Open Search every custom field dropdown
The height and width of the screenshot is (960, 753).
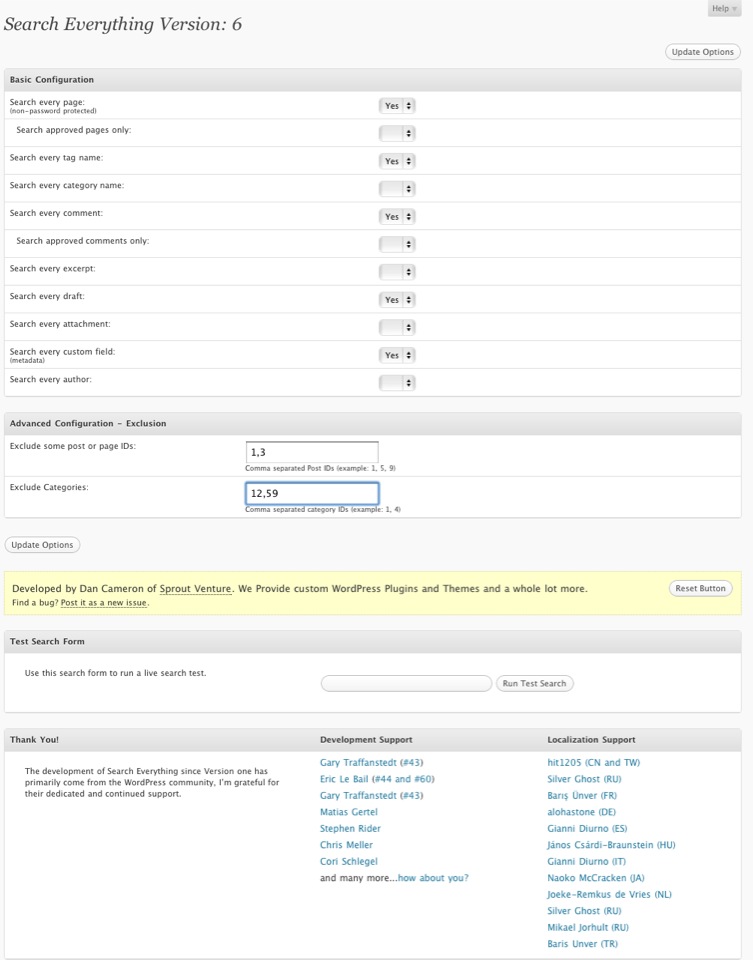(397, 355)
